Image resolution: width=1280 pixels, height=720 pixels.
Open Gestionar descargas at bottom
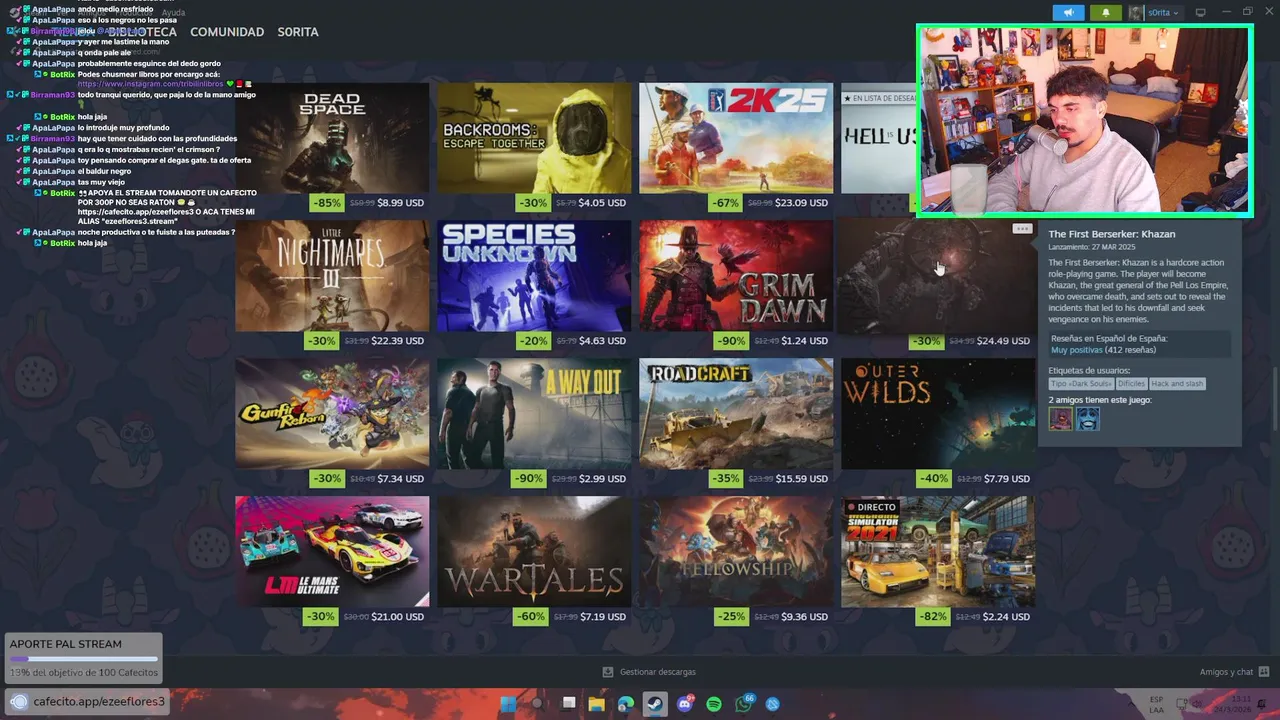point(657,672)
